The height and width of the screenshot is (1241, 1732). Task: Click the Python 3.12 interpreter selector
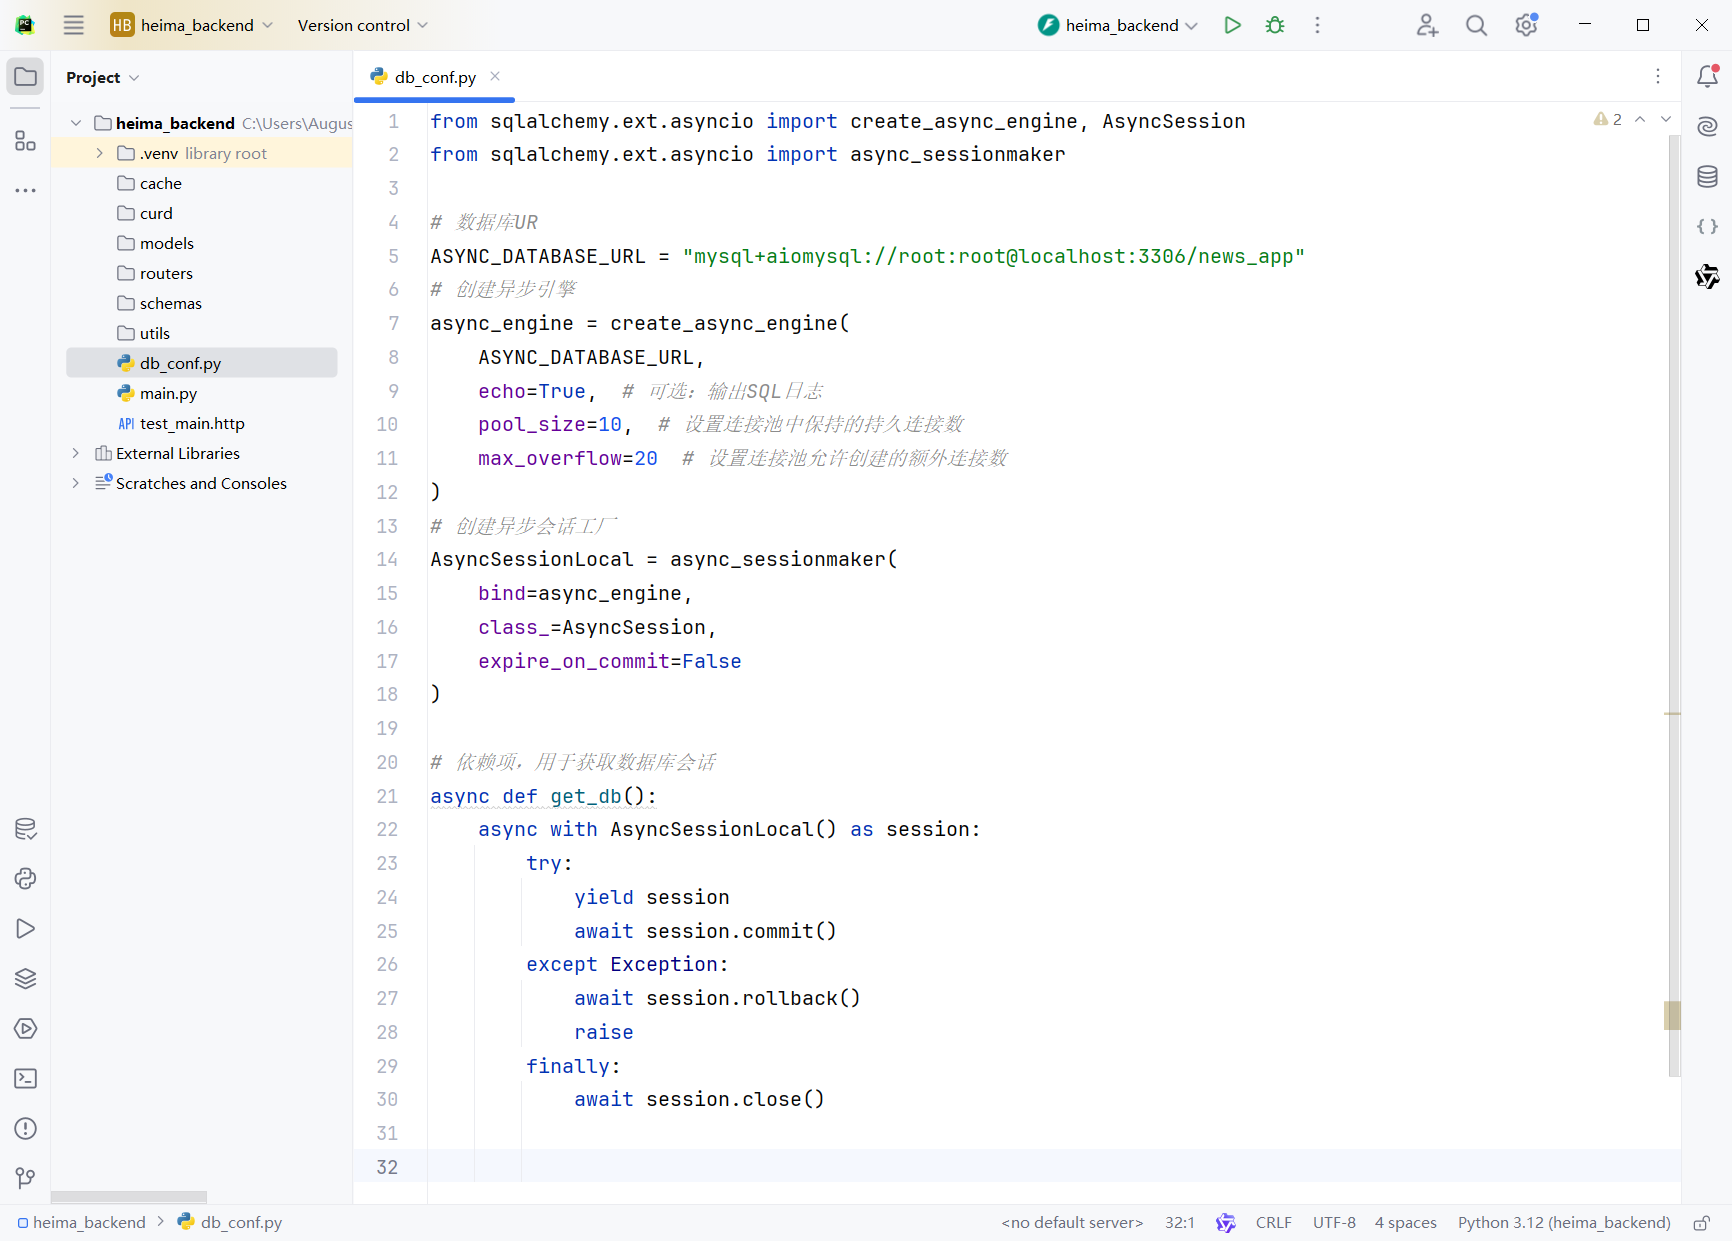[x=1563, y=1222]
